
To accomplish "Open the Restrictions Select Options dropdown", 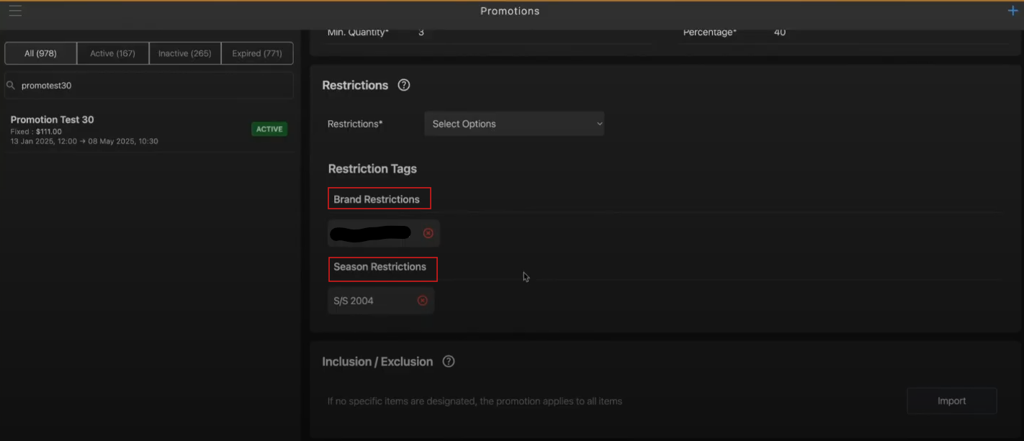I will pyautogui.click(x=514, y=123).
